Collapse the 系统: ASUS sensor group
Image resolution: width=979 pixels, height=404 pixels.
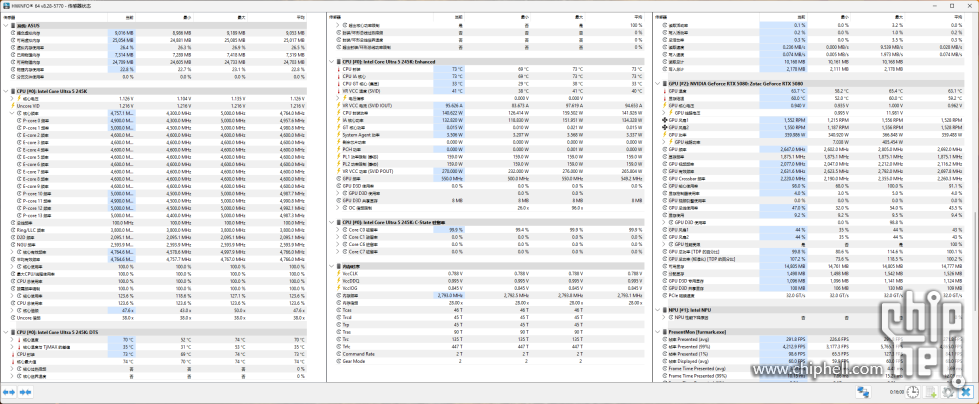tap(5, 25)
